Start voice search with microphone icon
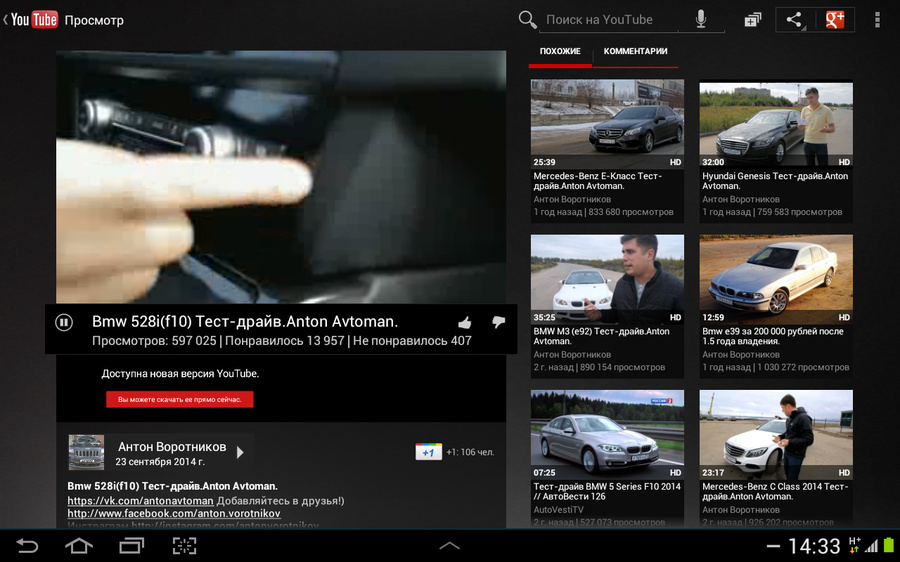Screen dimensions: 900x562 [x=701, y=20]
